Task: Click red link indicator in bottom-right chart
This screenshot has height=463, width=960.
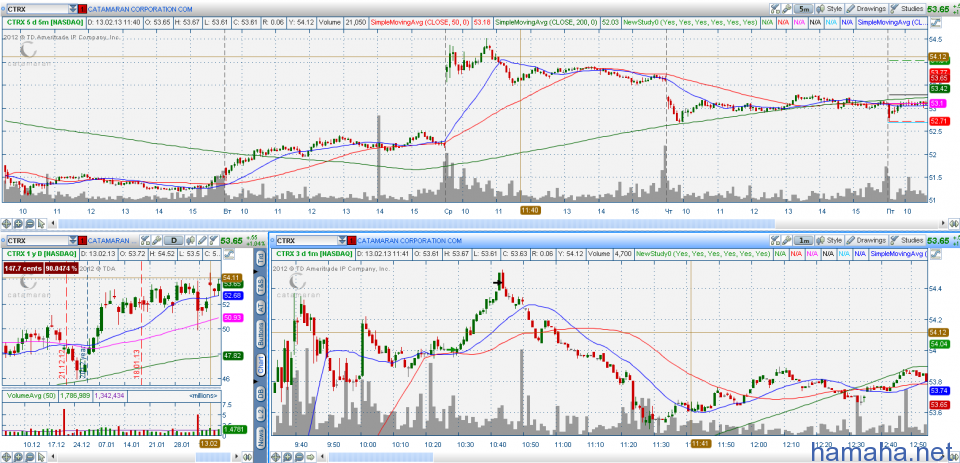Action: point(352,241)
